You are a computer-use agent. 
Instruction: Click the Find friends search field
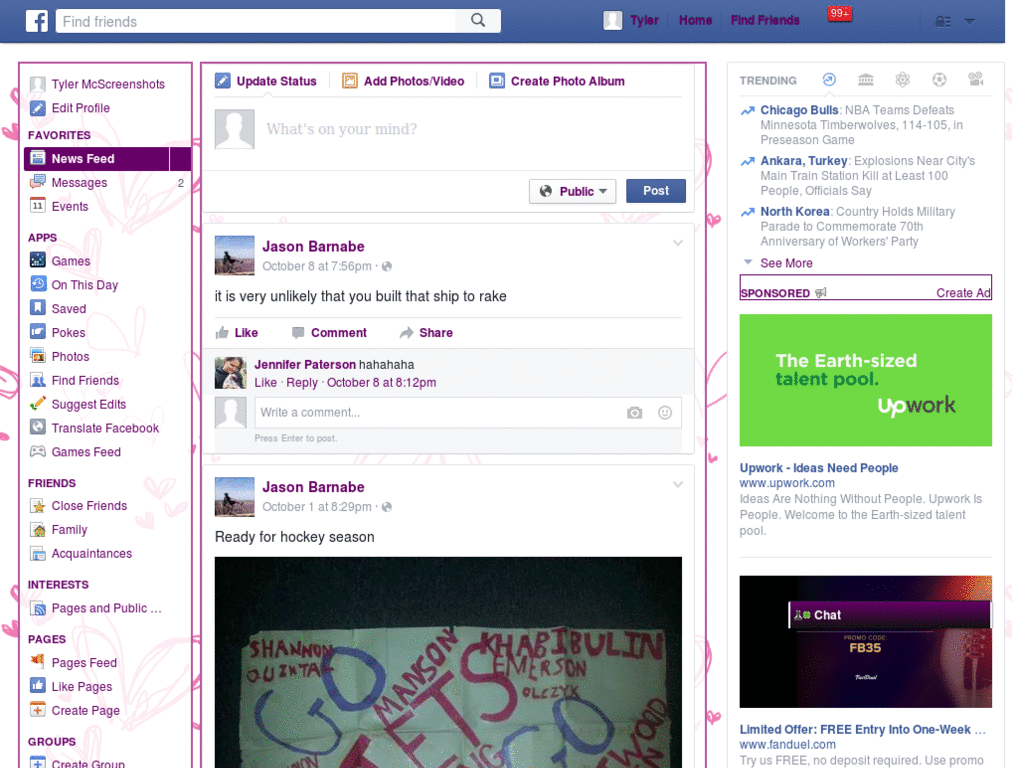(256, 21)
